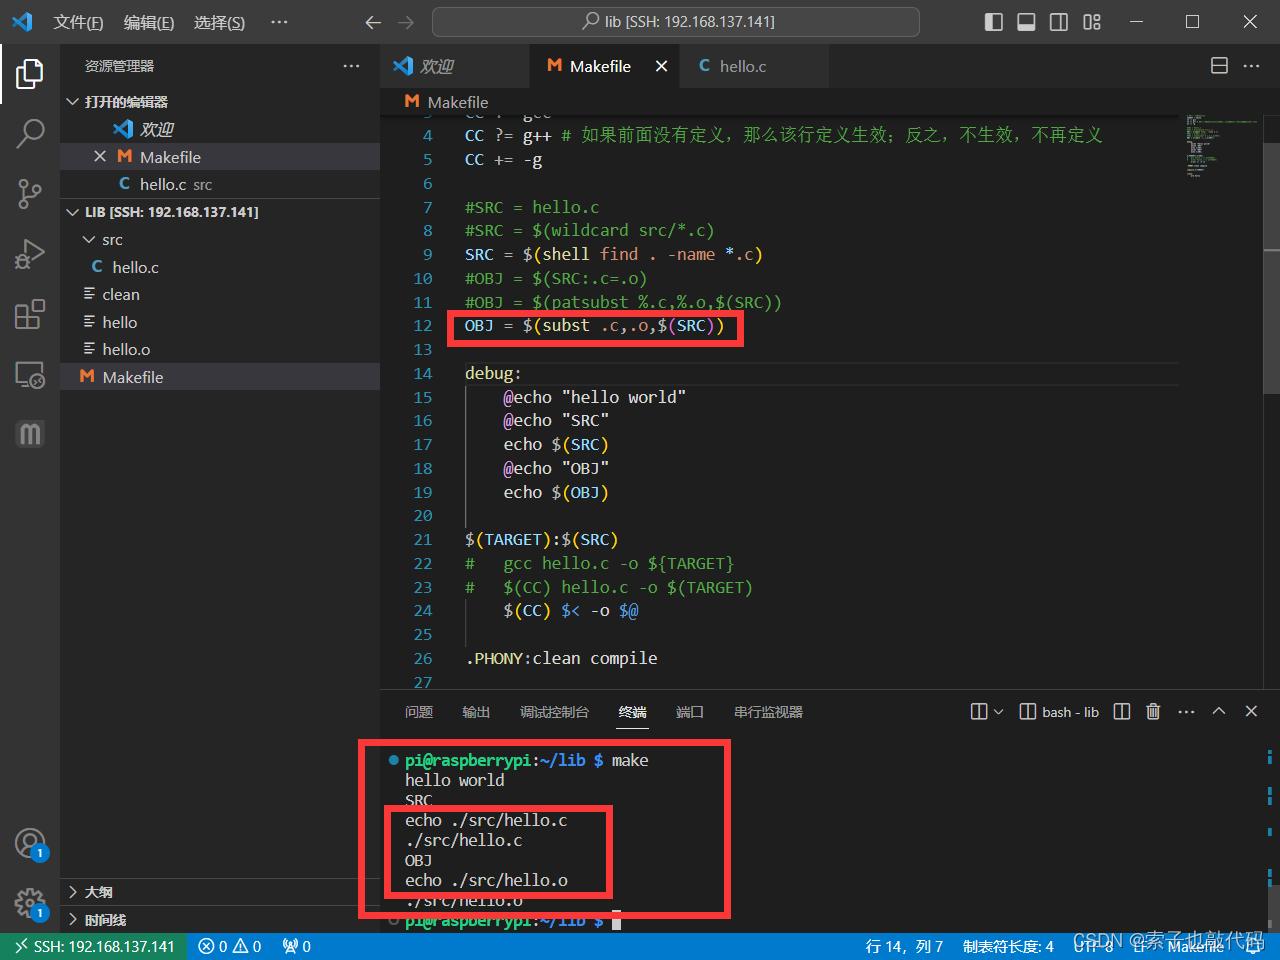The image size is (1280, 960).
Task: Select the bash - lib terminal
Action: 1059,712
